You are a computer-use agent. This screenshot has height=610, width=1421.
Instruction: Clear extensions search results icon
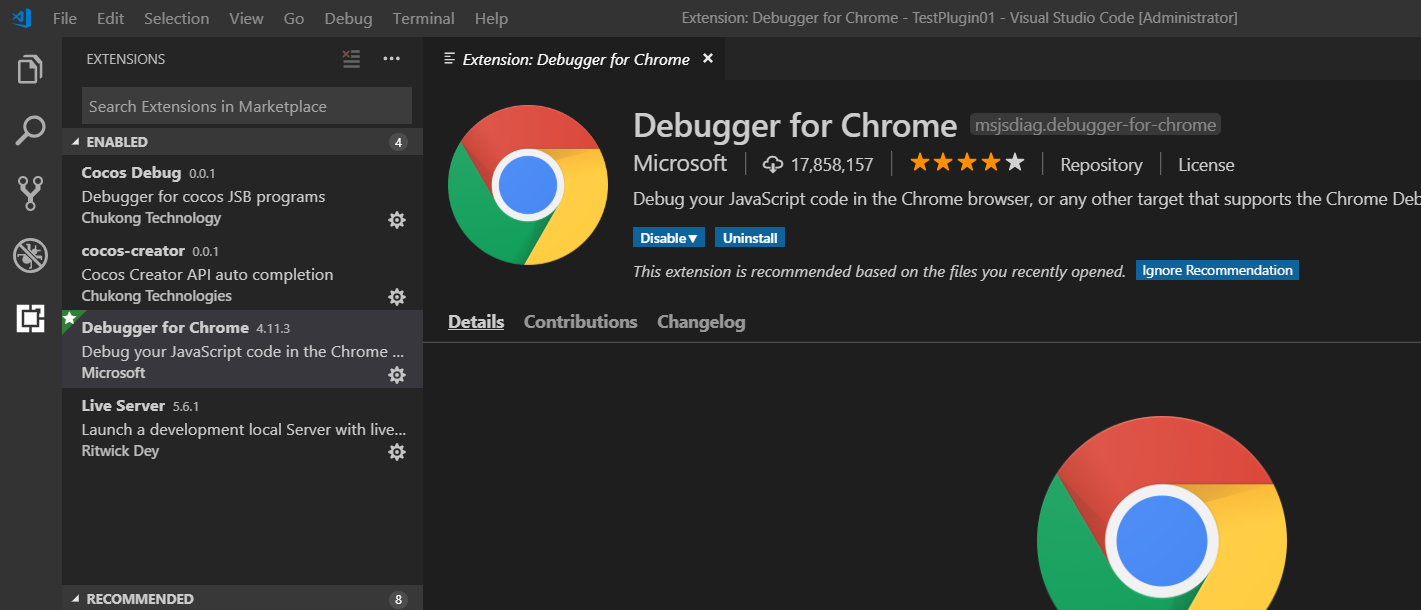[x=351, y=59]
